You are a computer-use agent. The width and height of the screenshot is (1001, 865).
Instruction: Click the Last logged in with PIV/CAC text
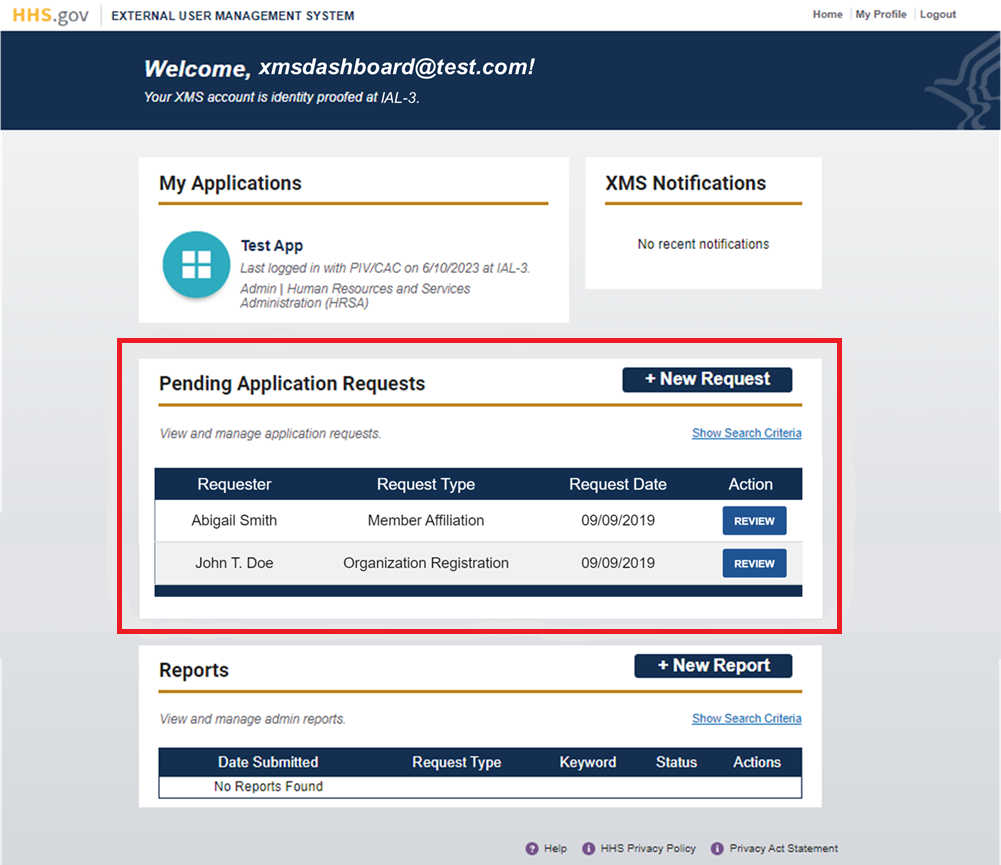click(x=385, y=268)
